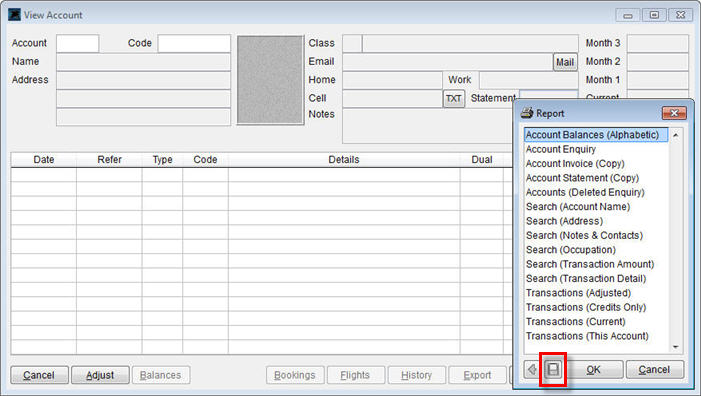Click the Account number input field
The height and width of the screenshot is (396, 701).
tap(78, 44)
